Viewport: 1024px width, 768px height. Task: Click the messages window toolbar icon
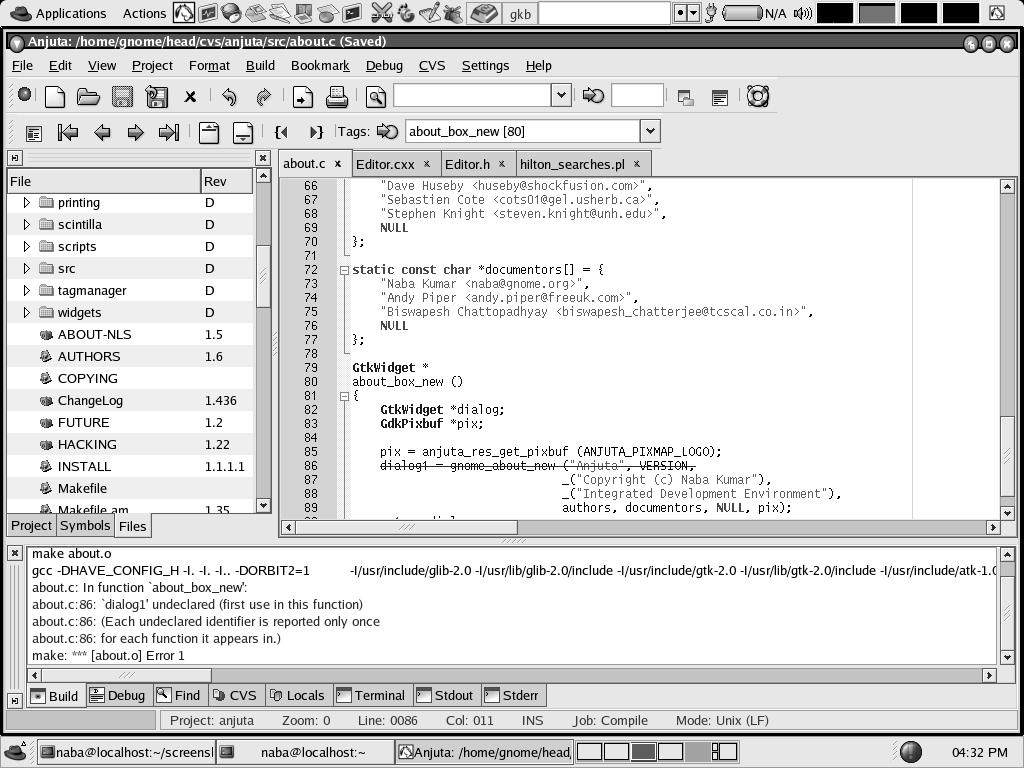(x=720, y=98)
